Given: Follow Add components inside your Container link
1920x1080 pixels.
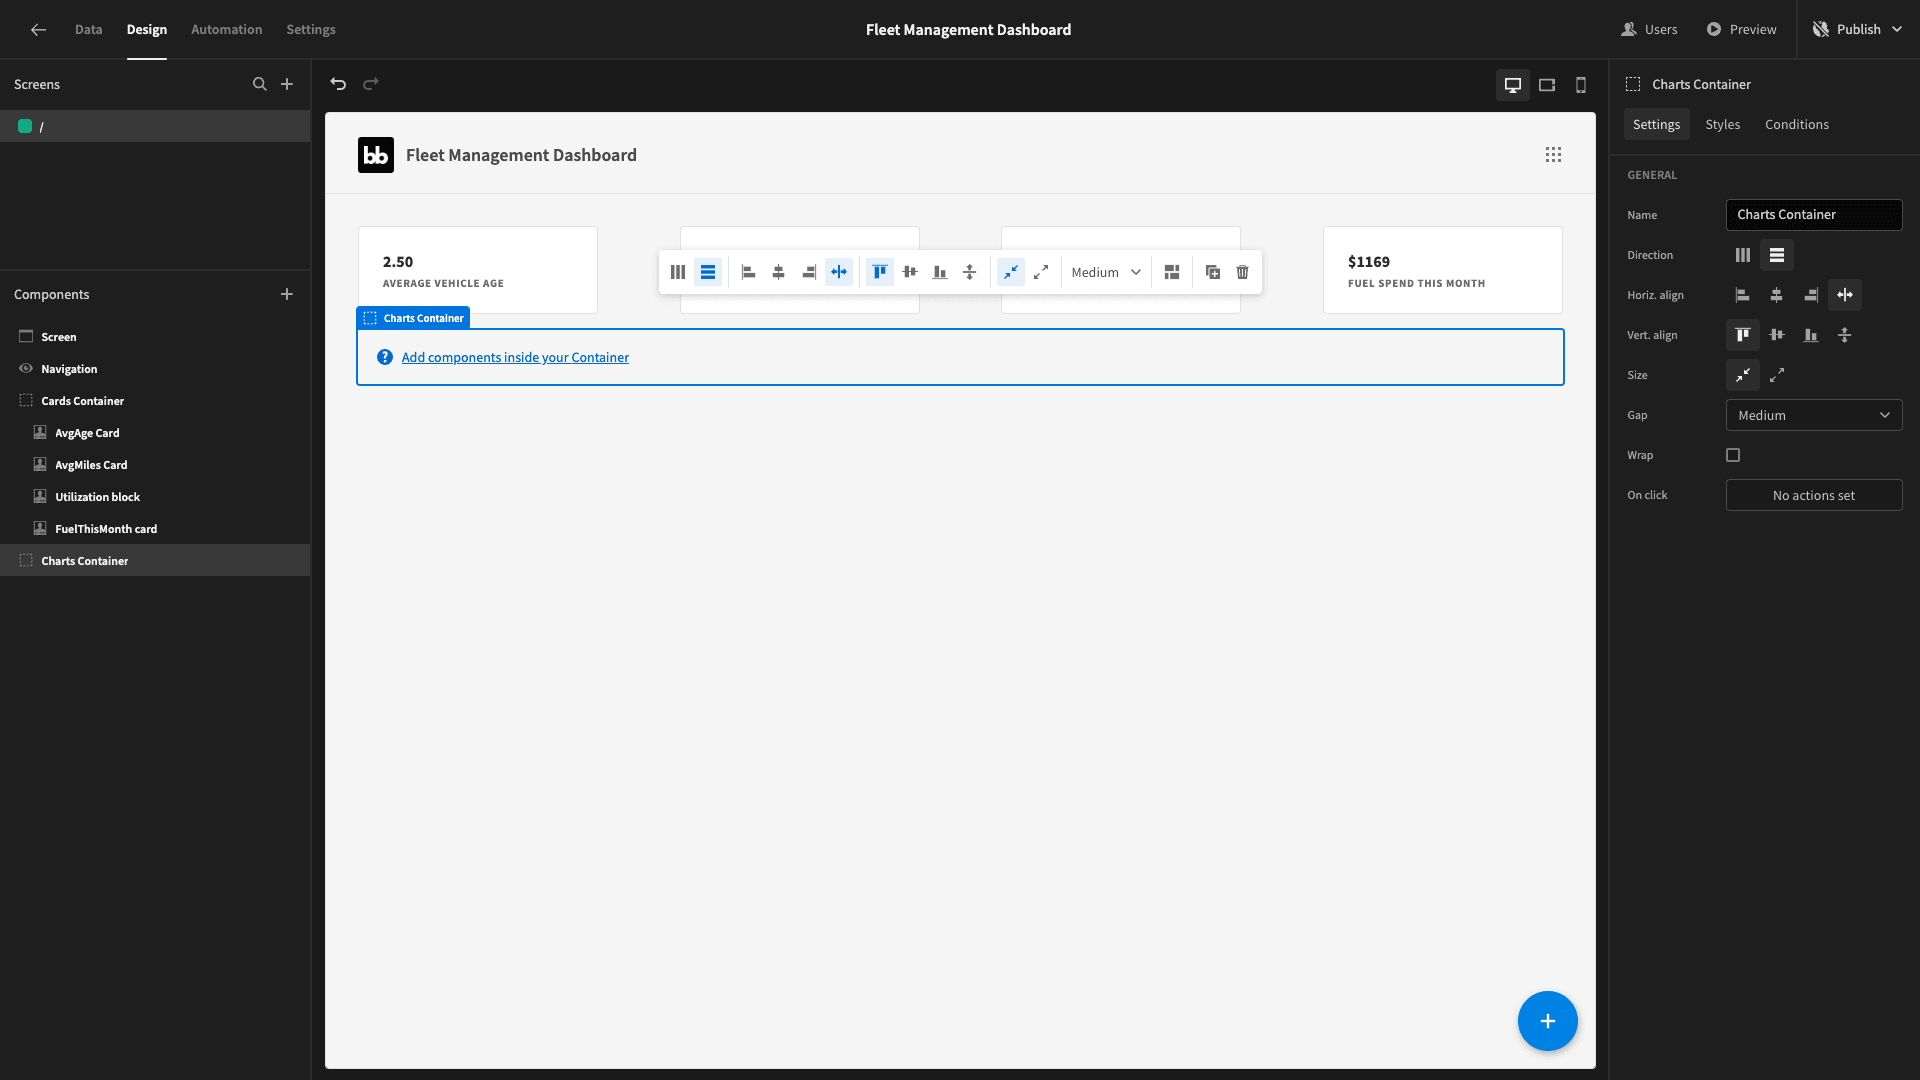Looking at the screenshot, I should point(515,357).
